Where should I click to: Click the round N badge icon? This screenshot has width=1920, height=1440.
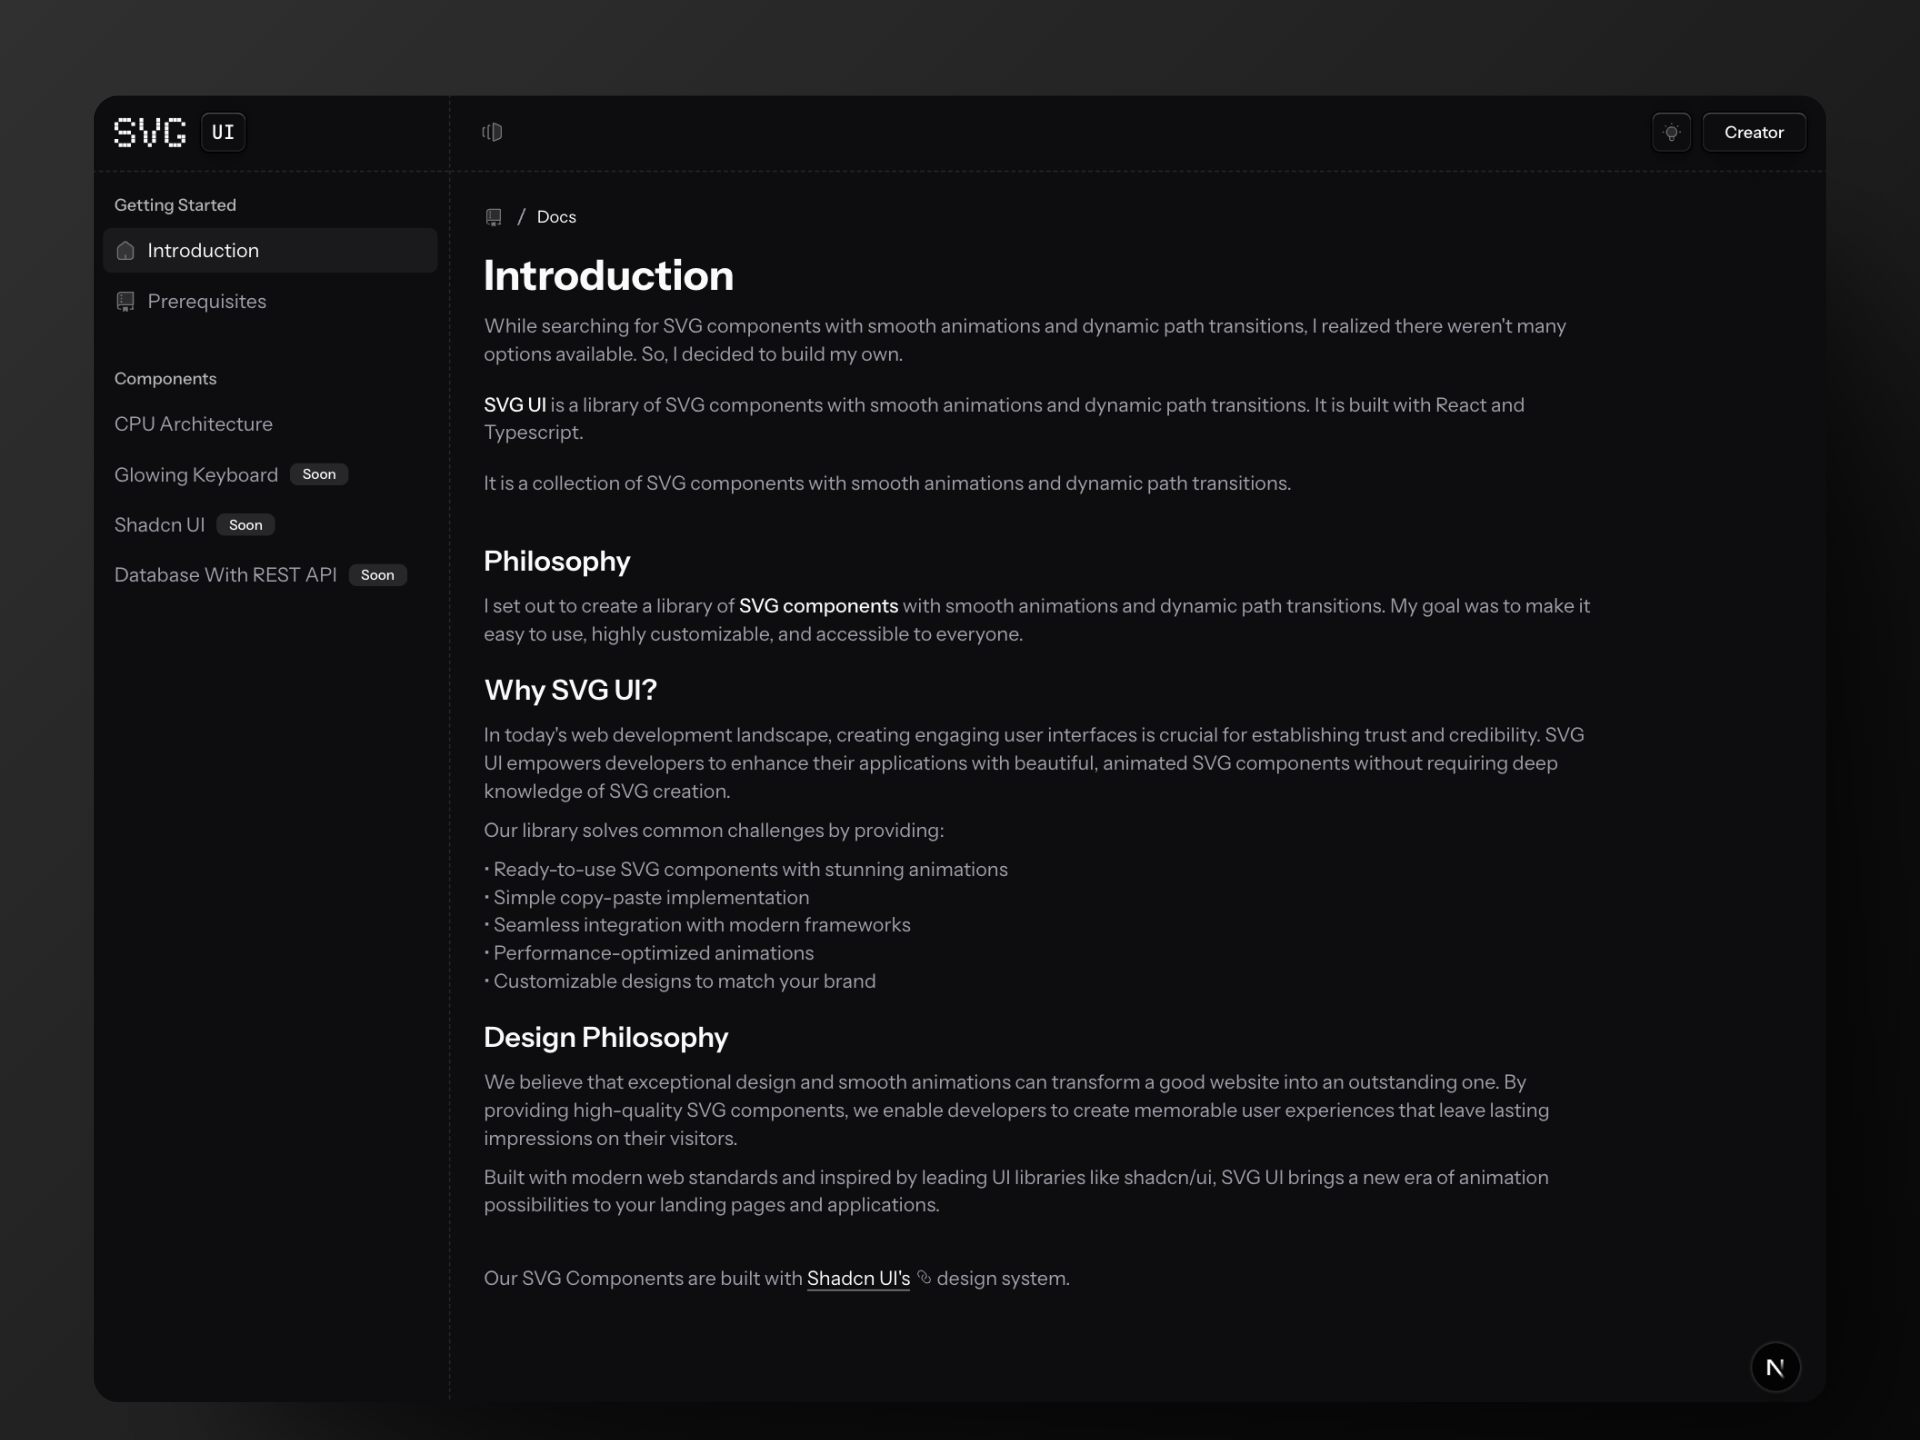point(1775,1367)
